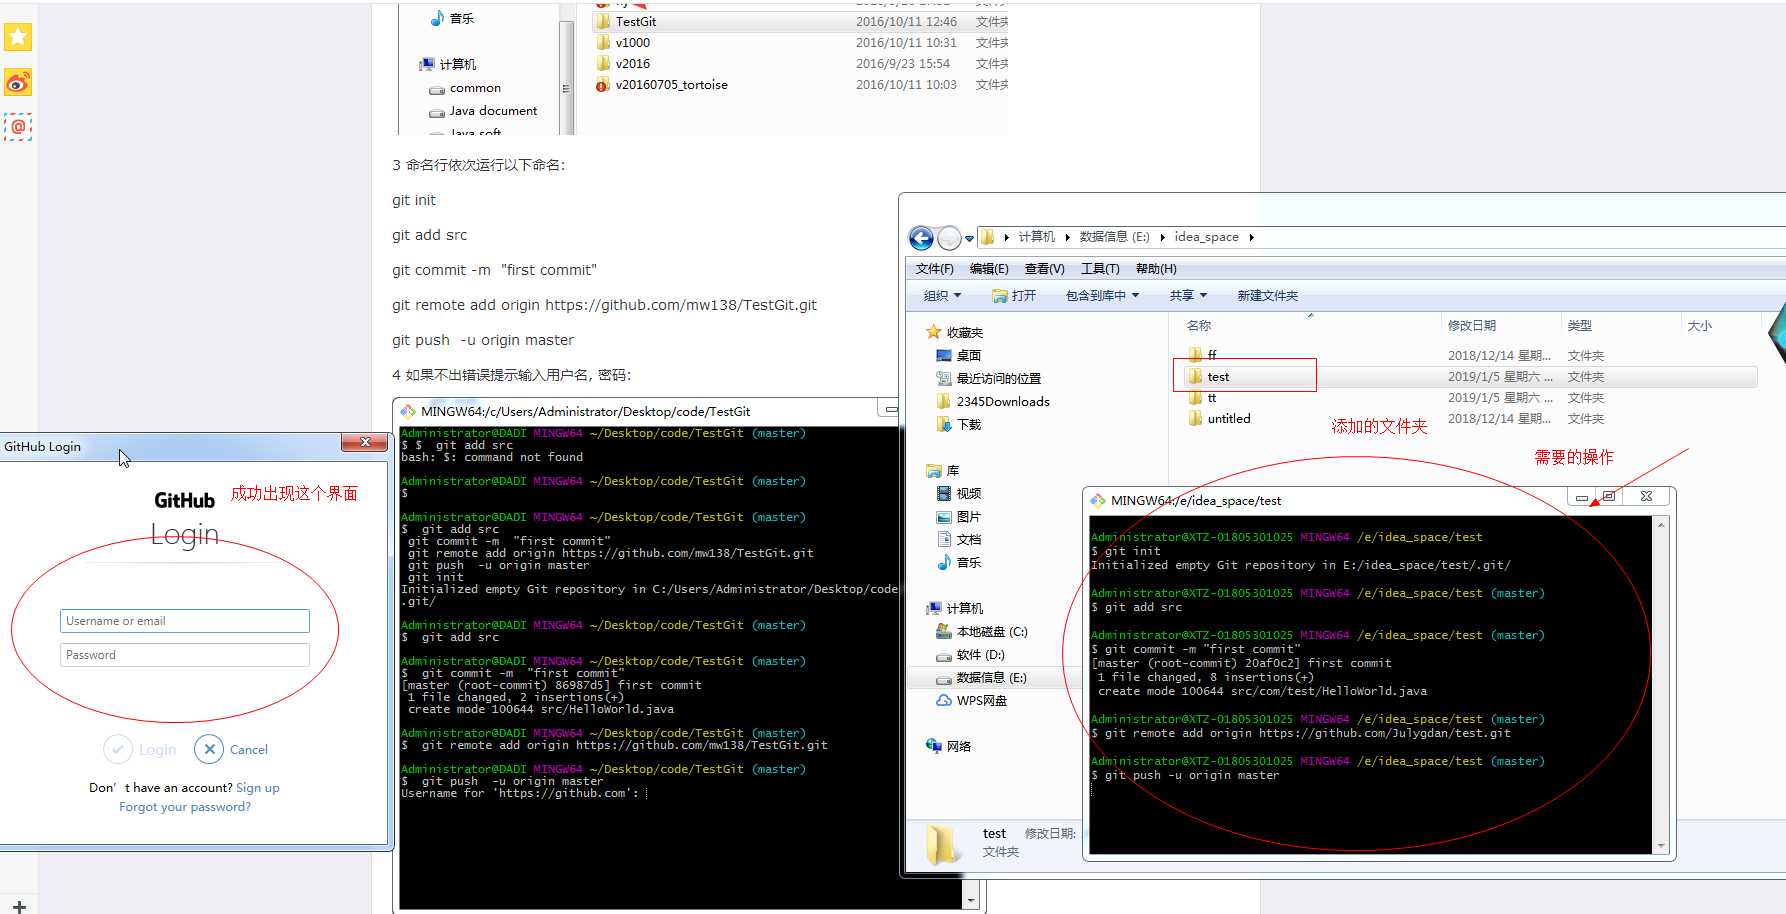Expand arrow after idea_space breadcrumb
This screenshot has width=1786, height=914.
point(1251,237)
